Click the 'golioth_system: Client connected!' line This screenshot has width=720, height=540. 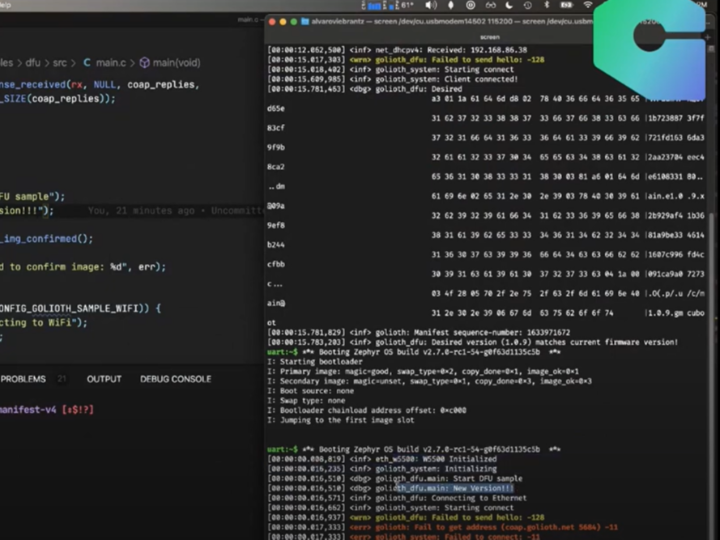pyautogui.click(x=393, y=79)
